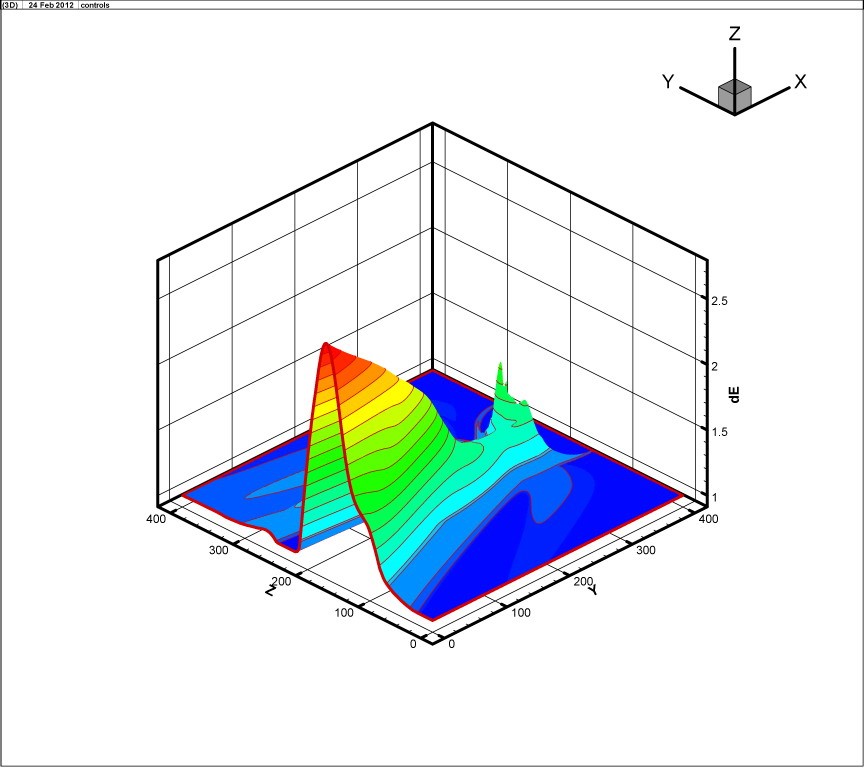
Task: Select the small green spike peak
Action: (x=500, y=370)
